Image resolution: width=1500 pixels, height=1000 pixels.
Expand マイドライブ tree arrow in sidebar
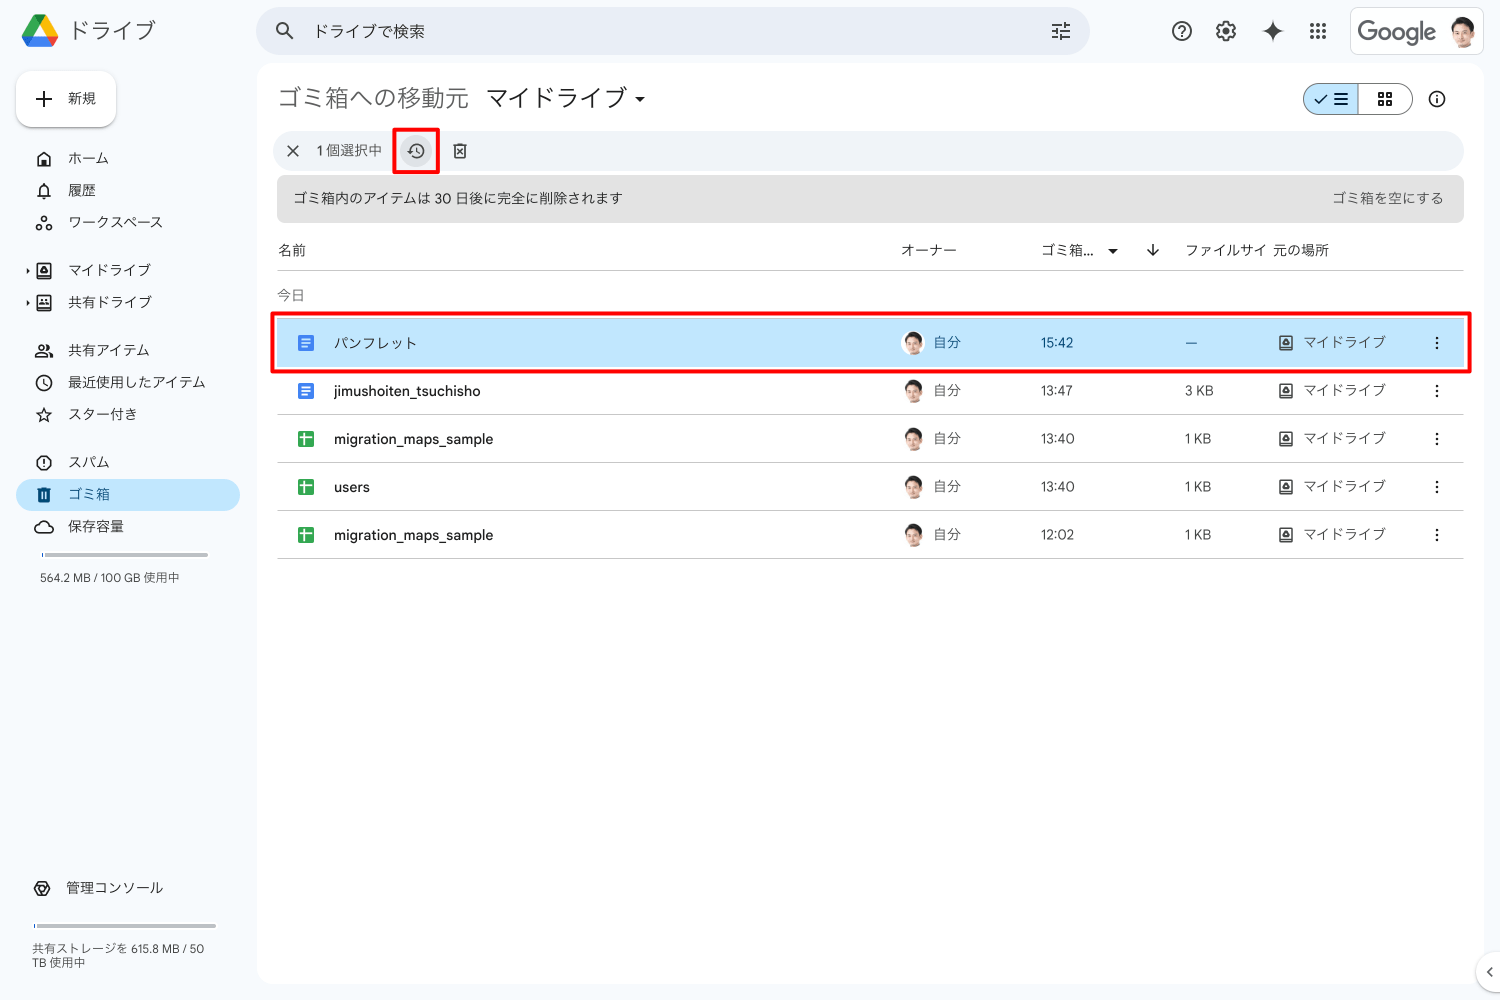pyautogui.click(x=28, y=271)
